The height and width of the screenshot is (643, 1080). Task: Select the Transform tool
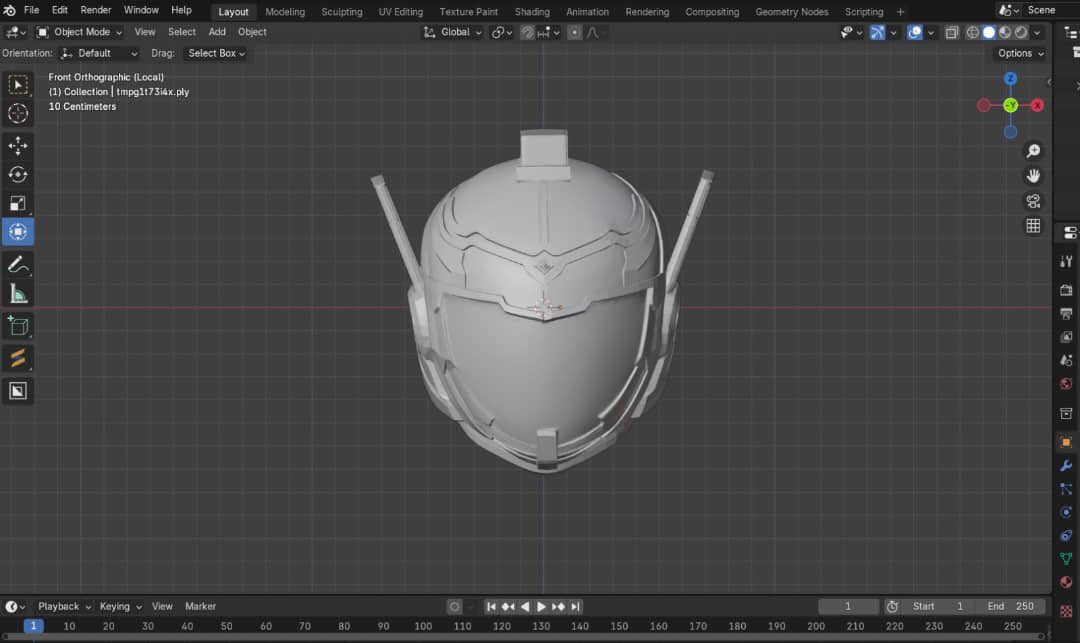pos(18,232)
